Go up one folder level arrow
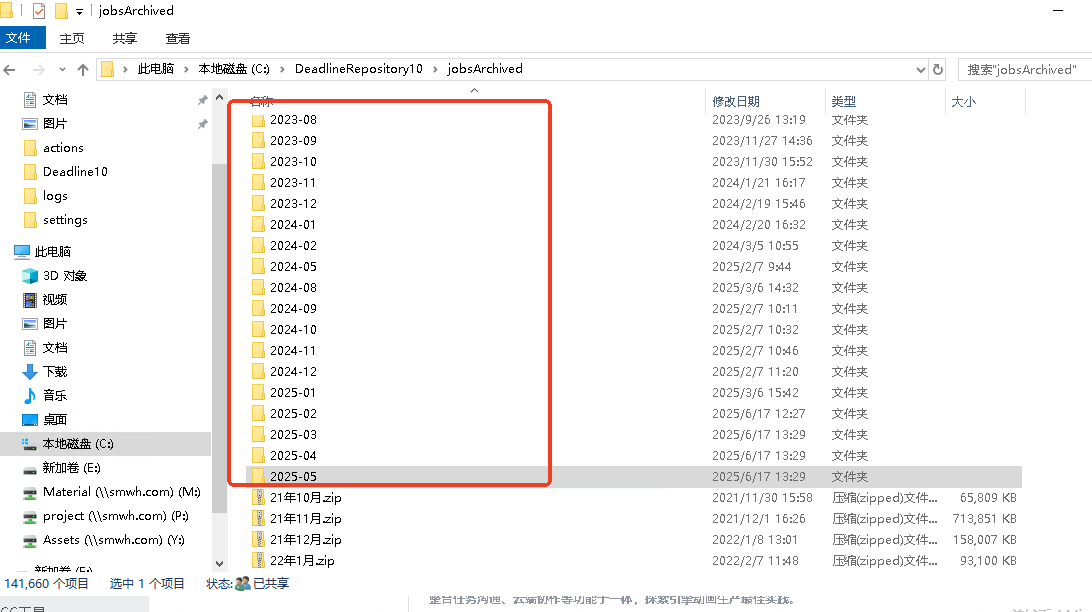This screenshot has width=1092, height=612. (x=83, y=70)
